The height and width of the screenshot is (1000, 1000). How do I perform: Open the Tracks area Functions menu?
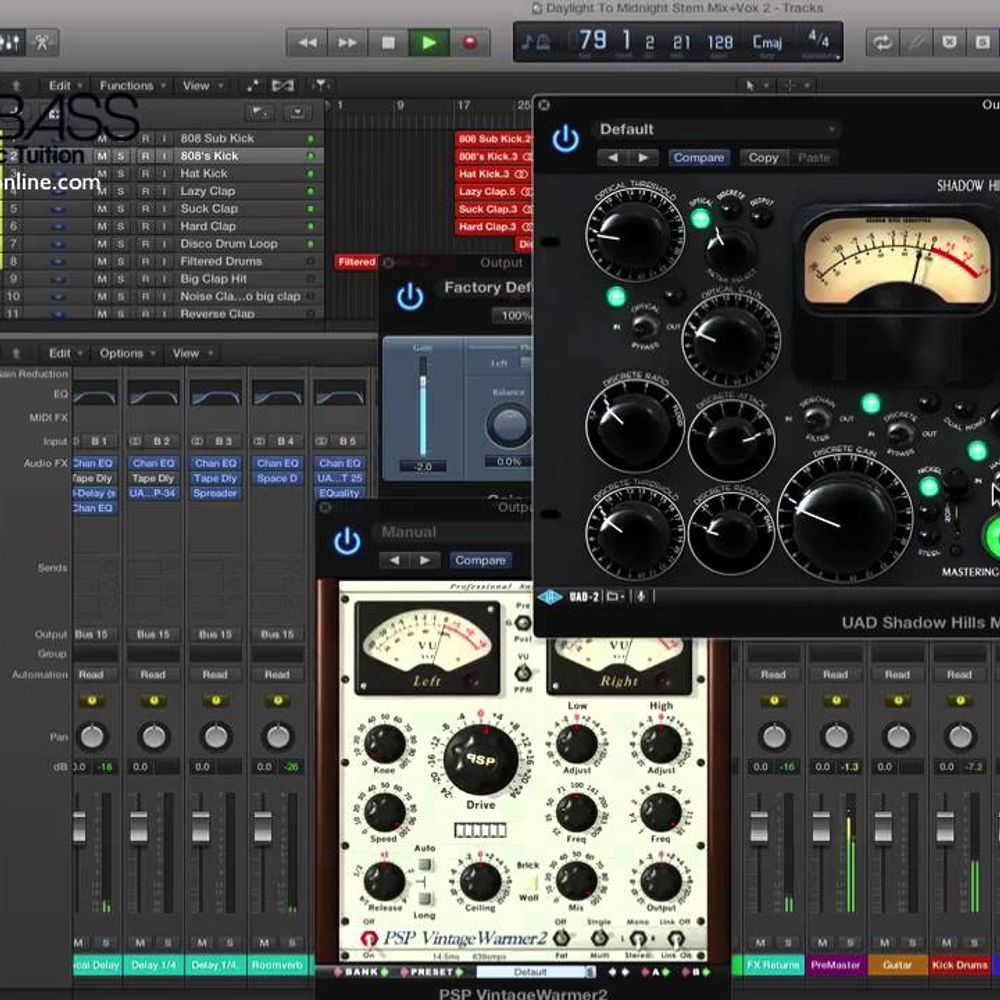pyautogui.click(x=132, y=85)
